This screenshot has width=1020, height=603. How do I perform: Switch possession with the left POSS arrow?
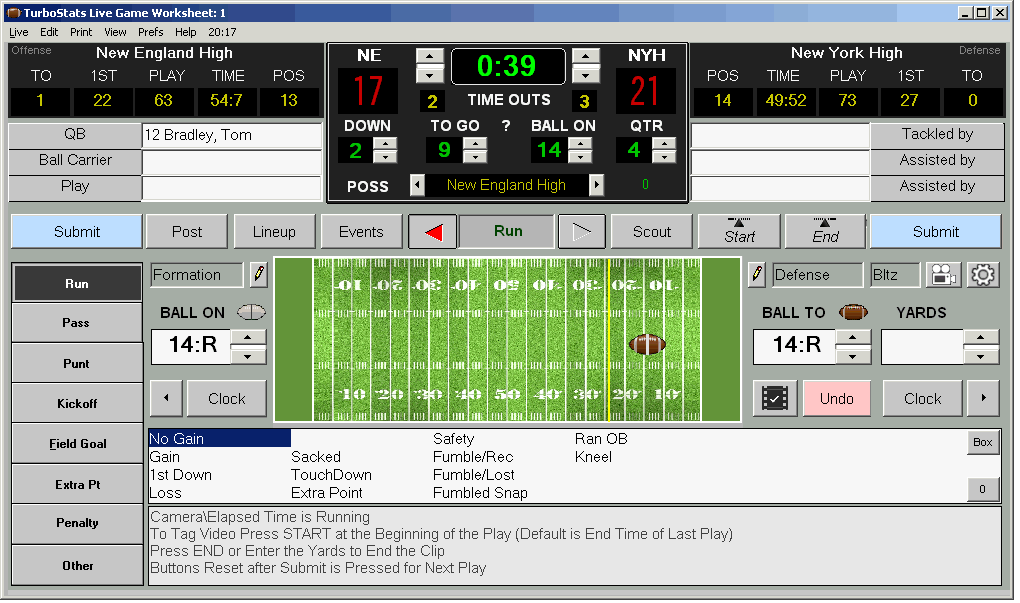[x=418, y=185]
